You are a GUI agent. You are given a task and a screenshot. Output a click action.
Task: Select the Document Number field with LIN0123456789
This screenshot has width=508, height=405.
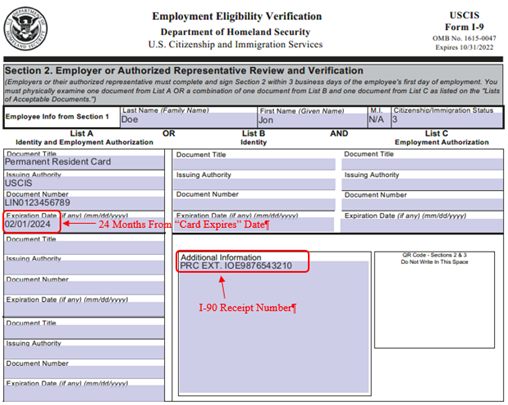pyautogui.click(x=84, y=203)
